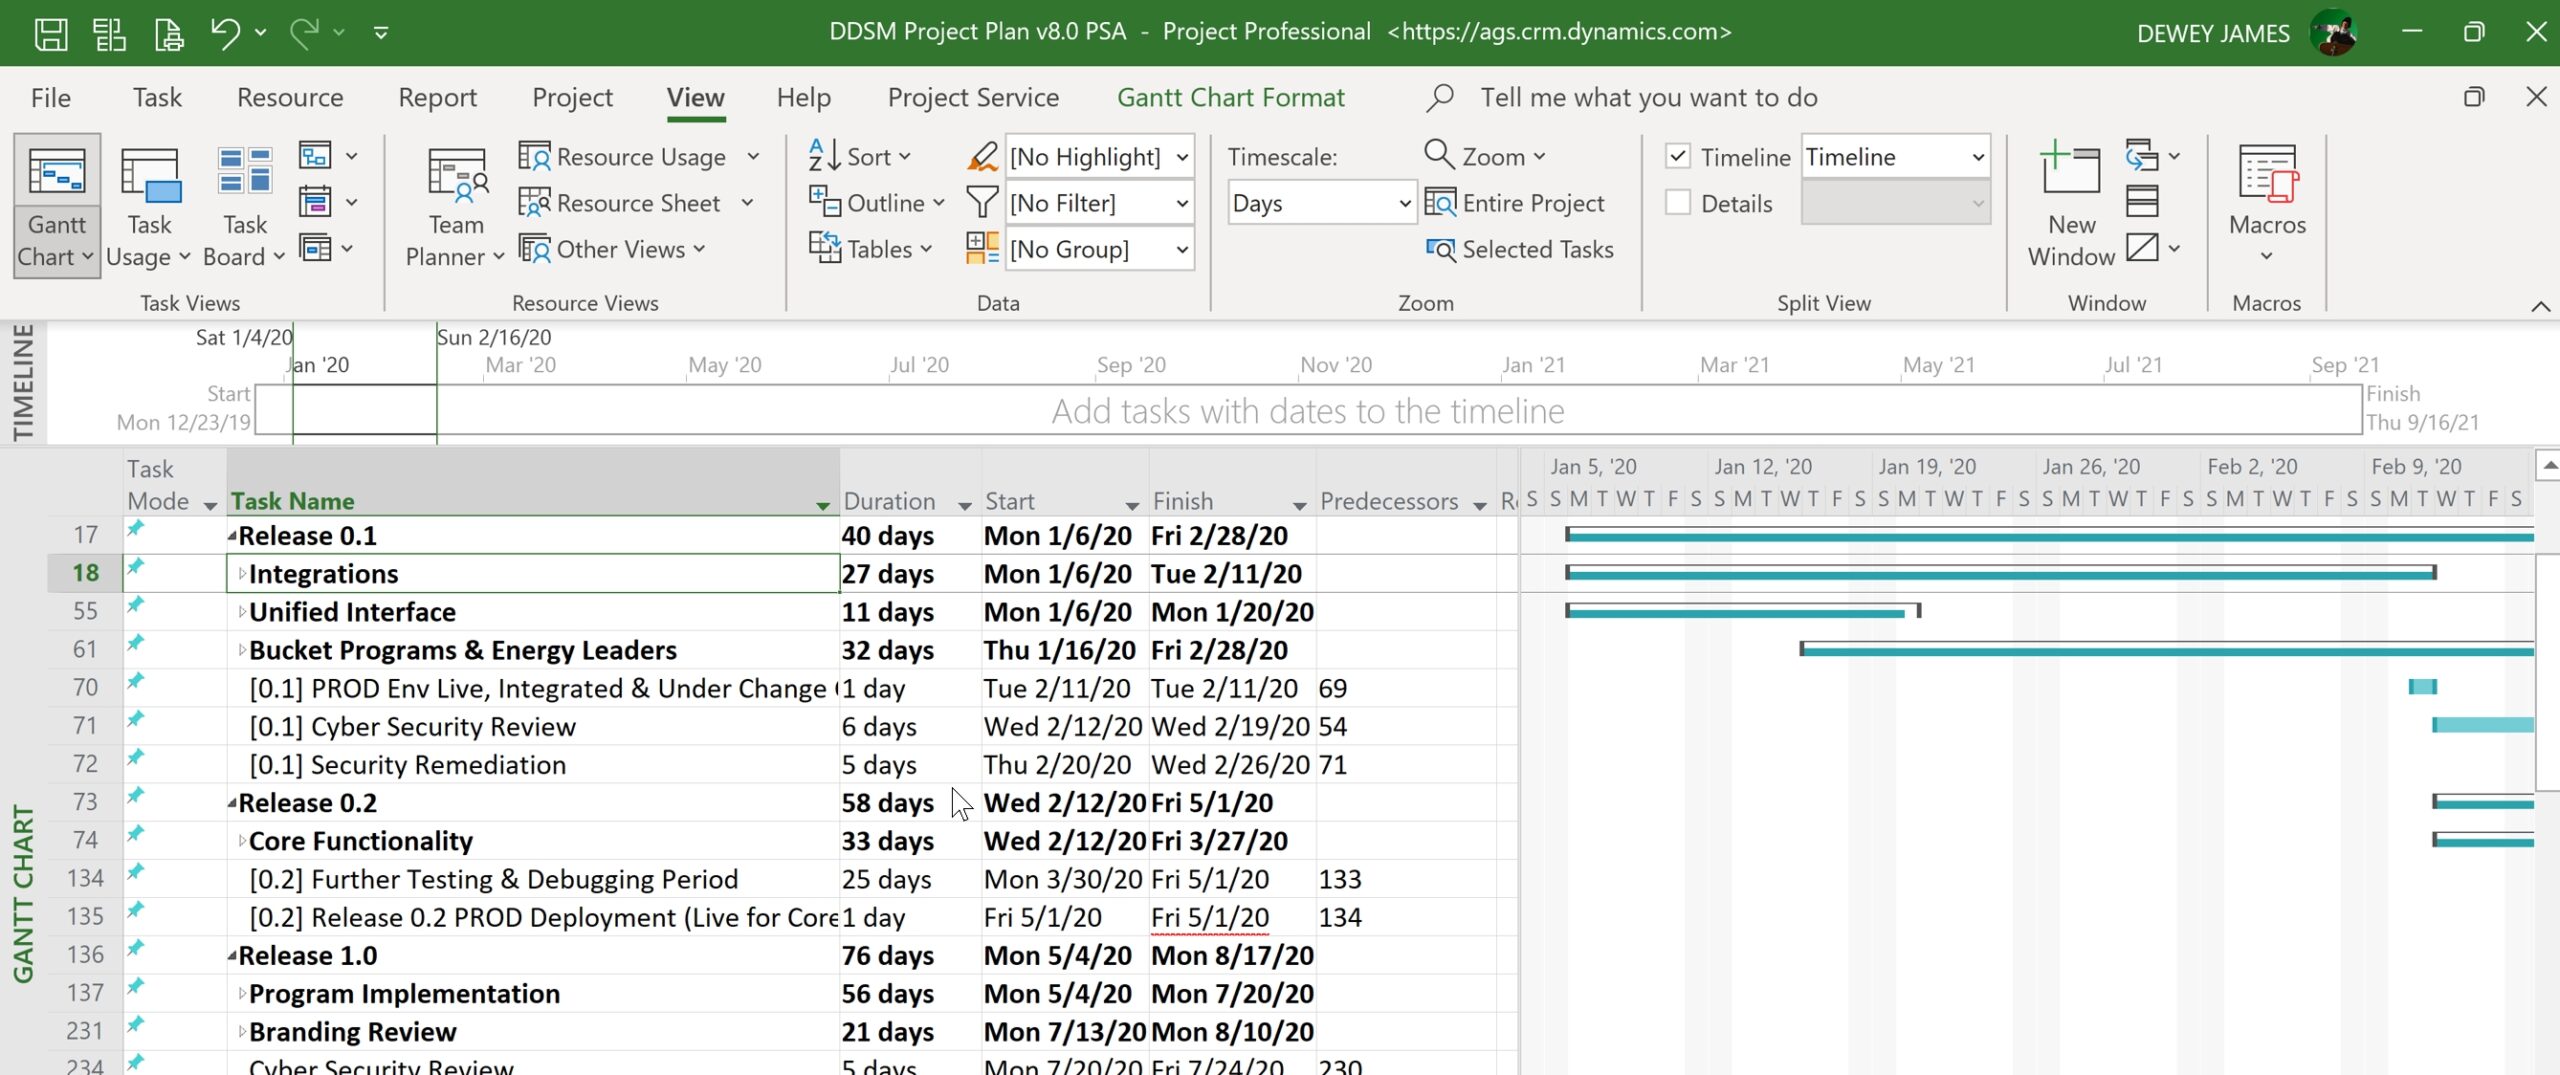
Task: Select row number 136 header
Action: pos(85,955)
